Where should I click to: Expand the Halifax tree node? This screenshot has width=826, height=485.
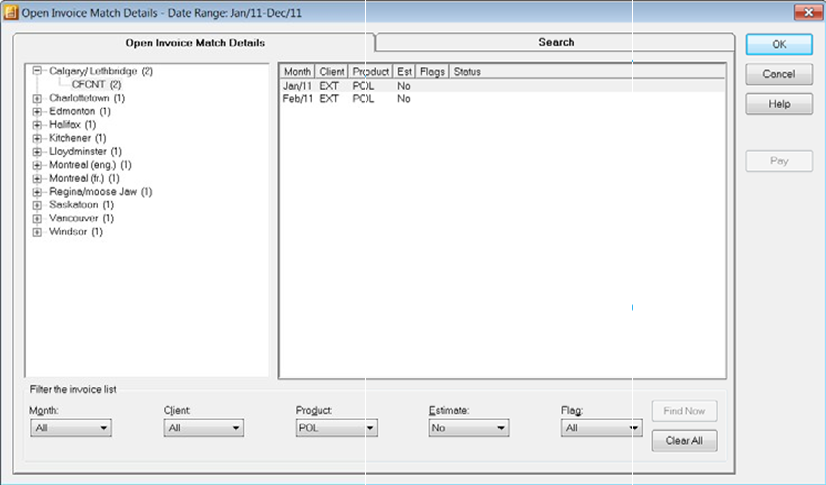click(37, 125)
